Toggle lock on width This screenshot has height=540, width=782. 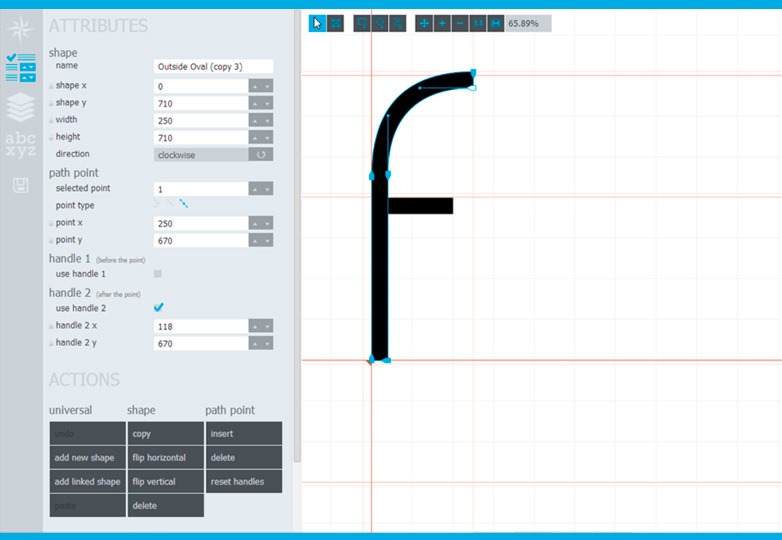click(51, 120)
